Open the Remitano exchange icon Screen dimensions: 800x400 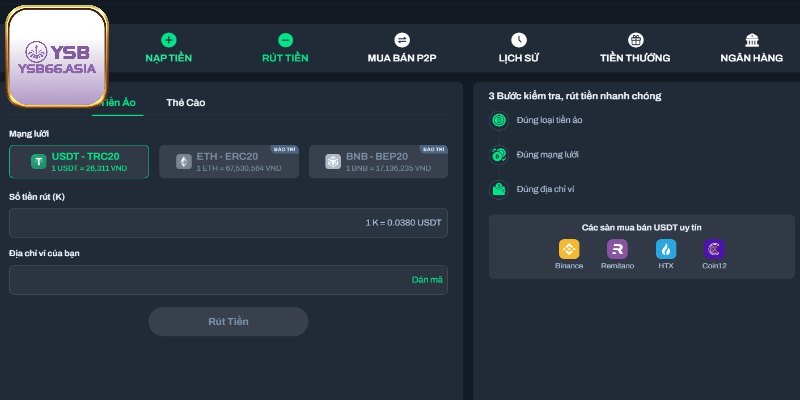click(617, 250)
